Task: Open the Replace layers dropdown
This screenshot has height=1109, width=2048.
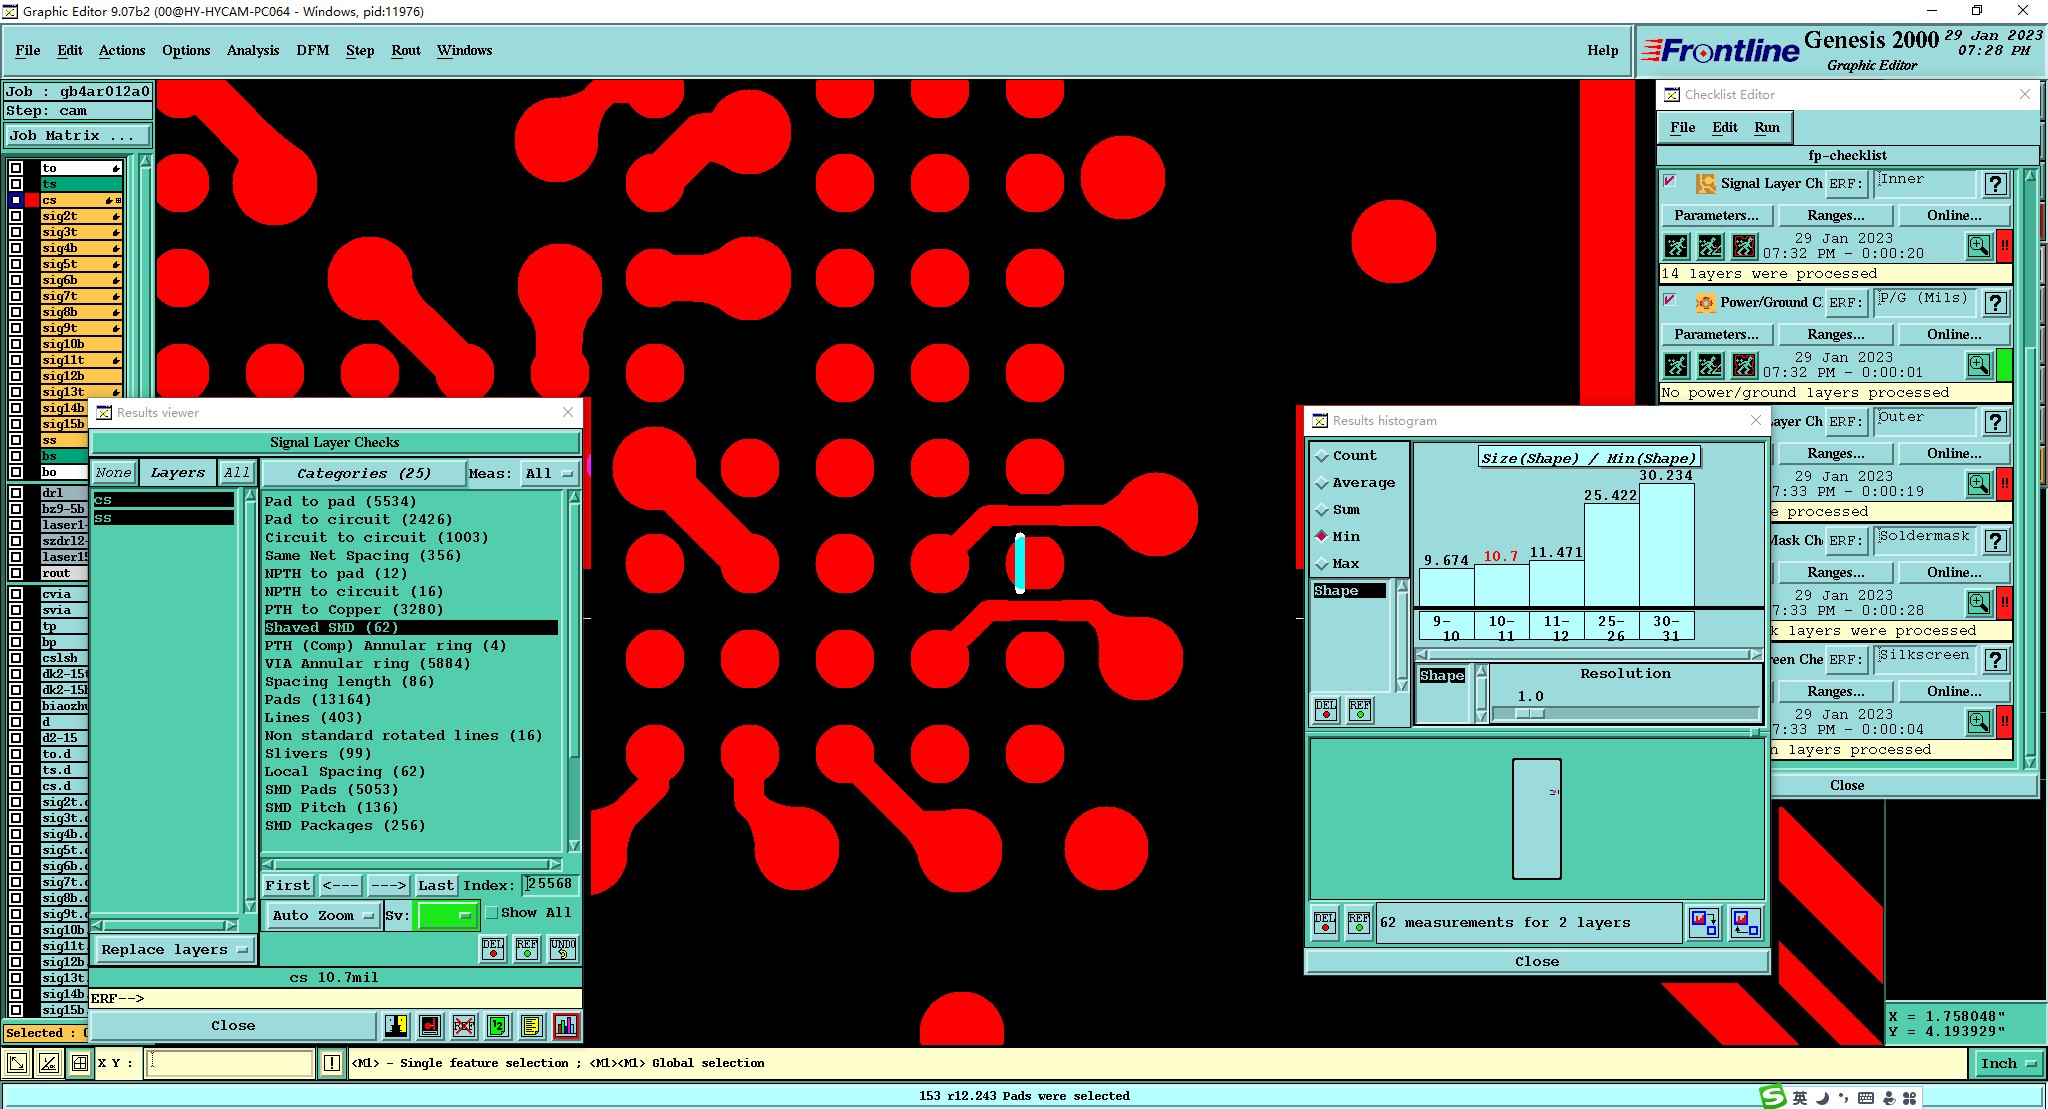Action: [x=174, y=950]
